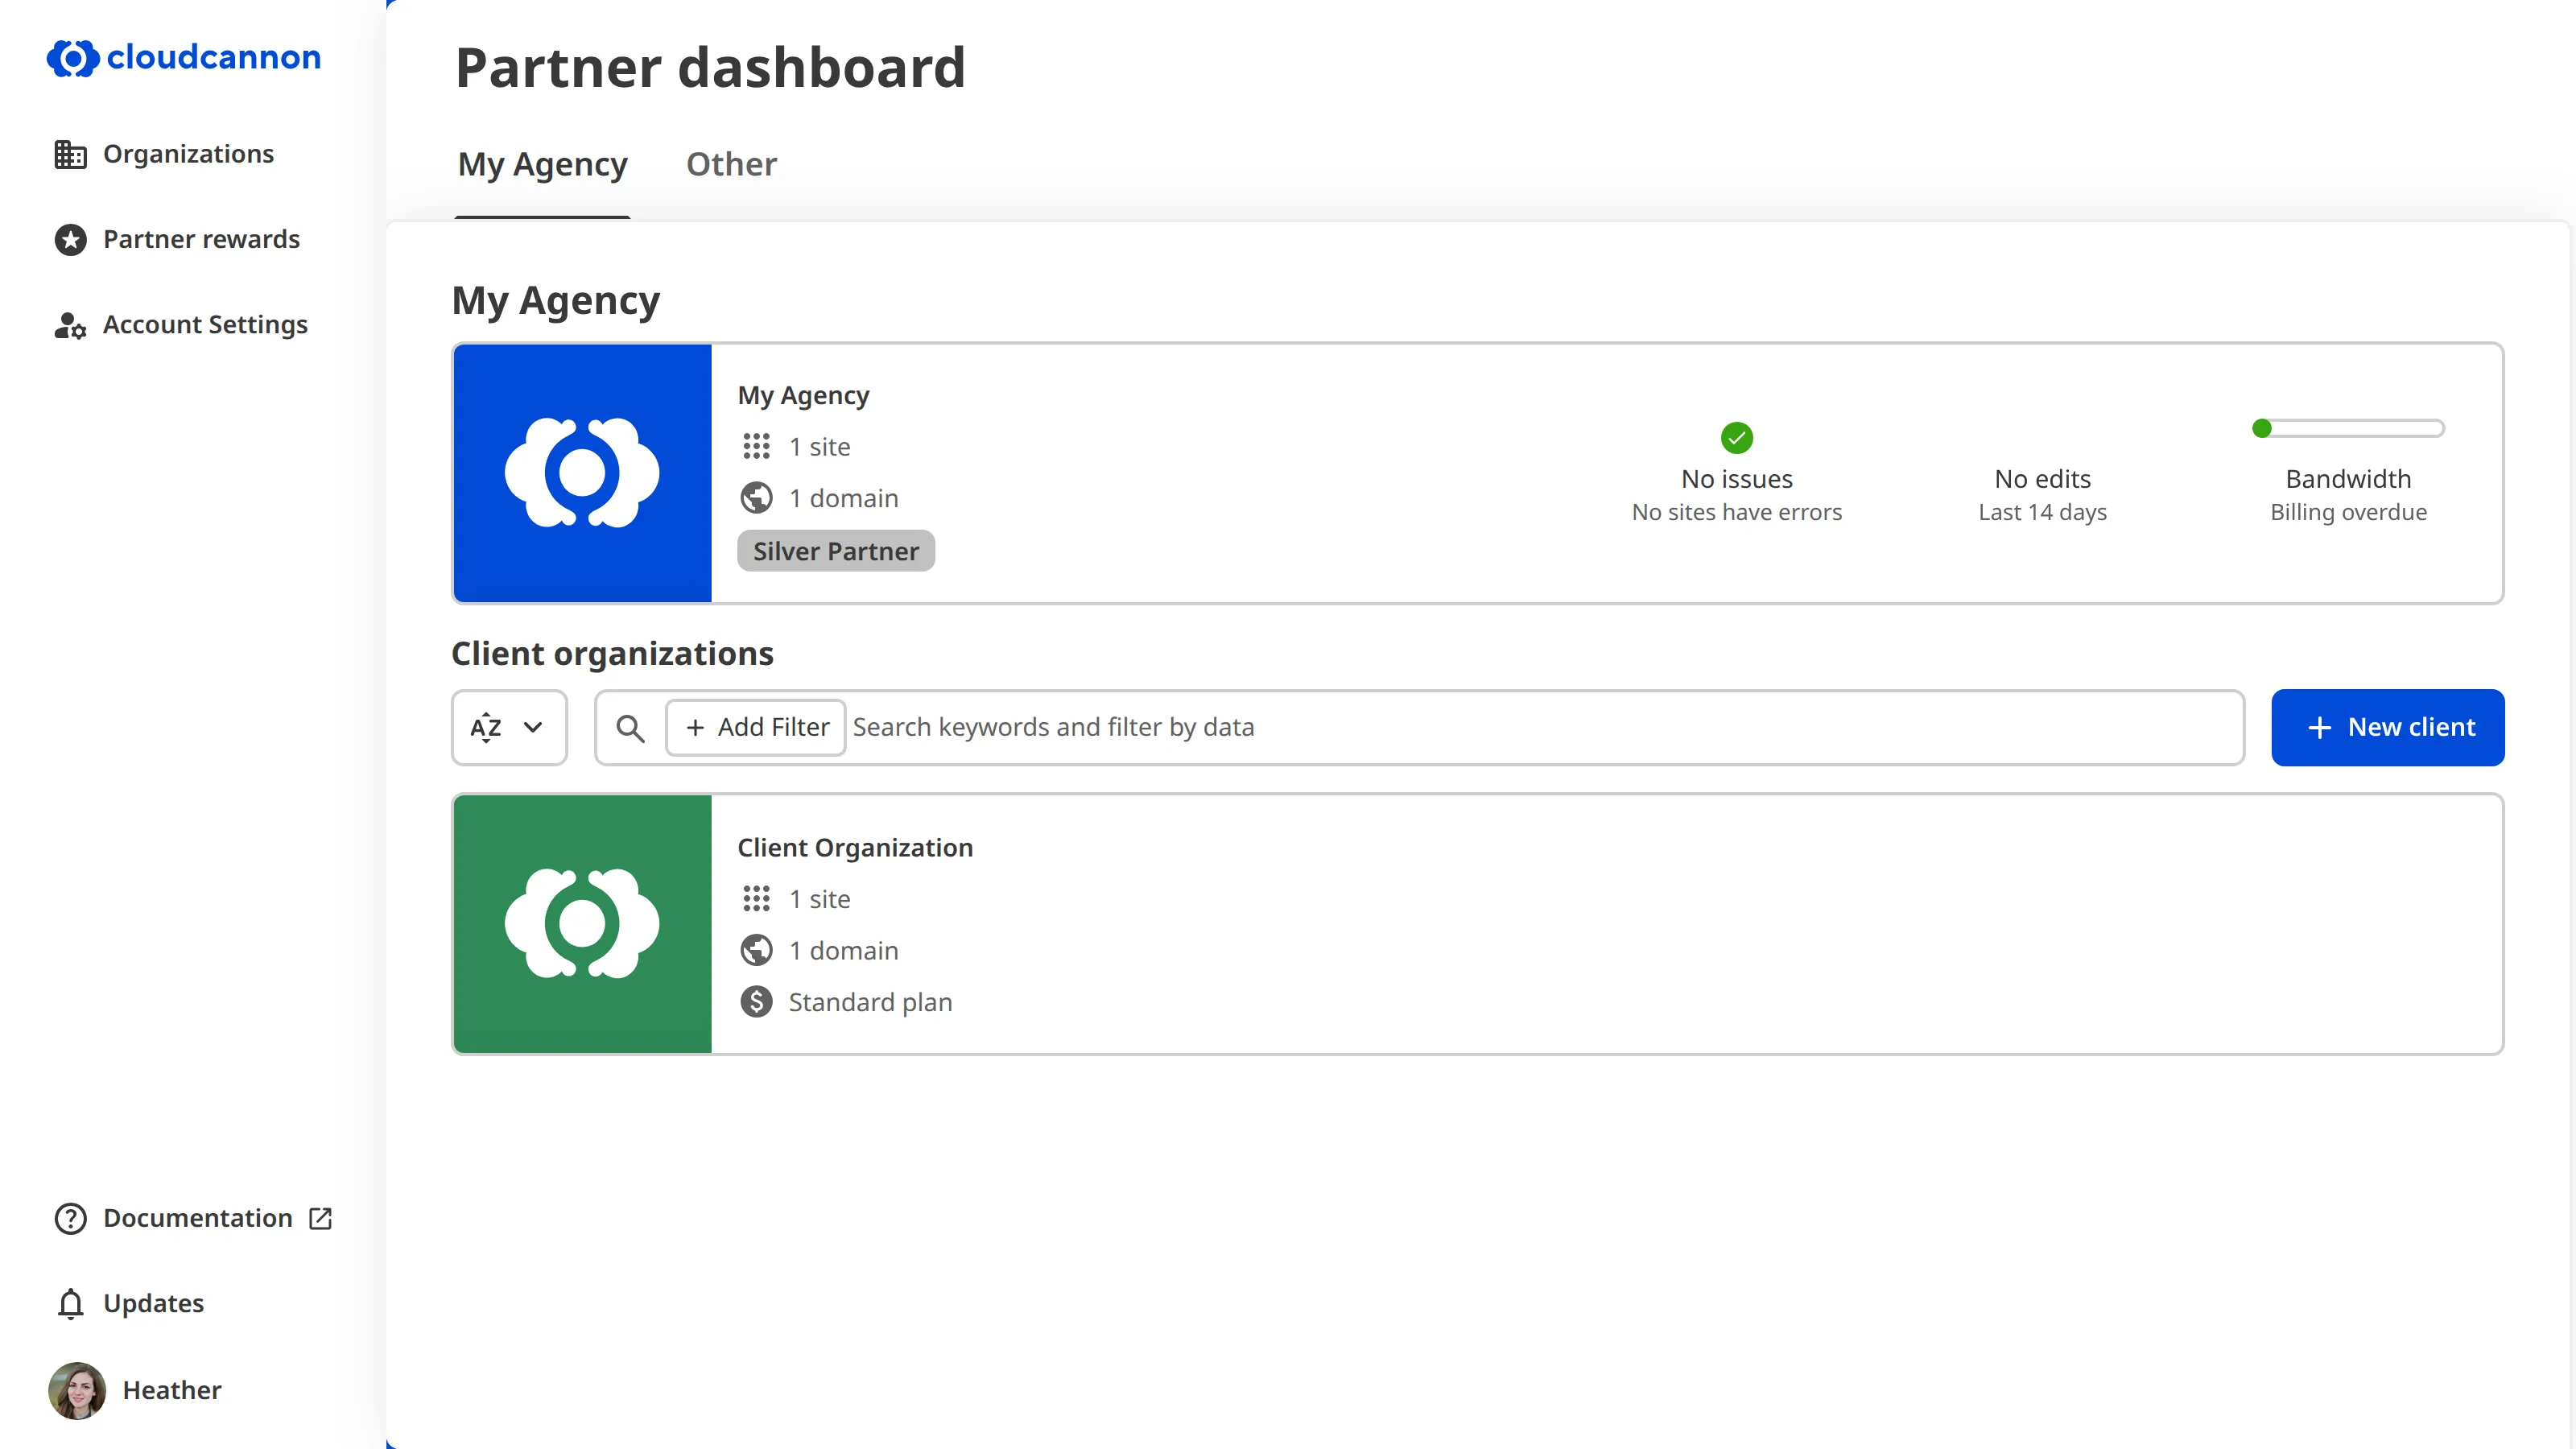Click the plus icon in Add Filter
The width and height of the screenshot is (2576, 1449).
pyautogui.click(x=695, y=727)
